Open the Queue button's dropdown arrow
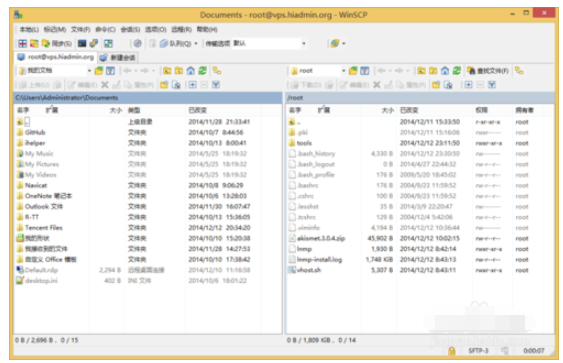This screenshot has width=563, height=363. tap(196, 43)
